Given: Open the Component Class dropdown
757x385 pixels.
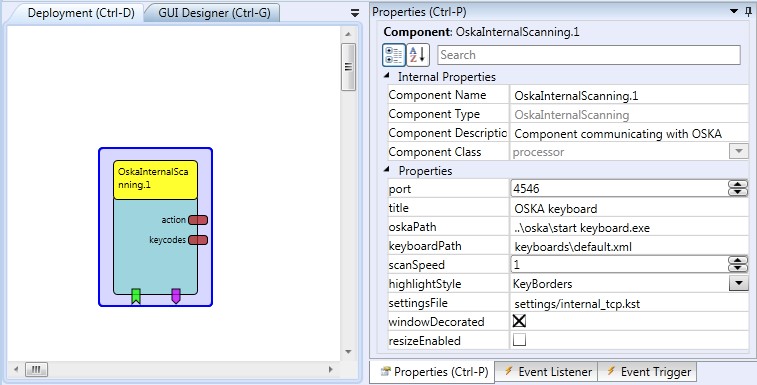Looking at the screenshot, I should [x=738, y=151].
